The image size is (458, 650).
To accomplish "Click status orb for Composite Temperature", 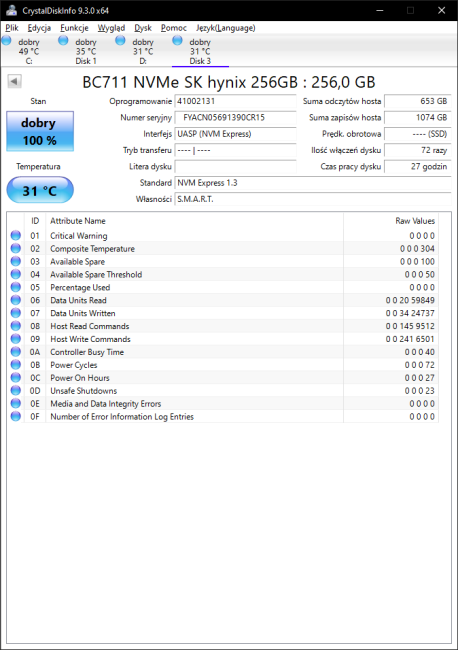I will pos(16,248).
